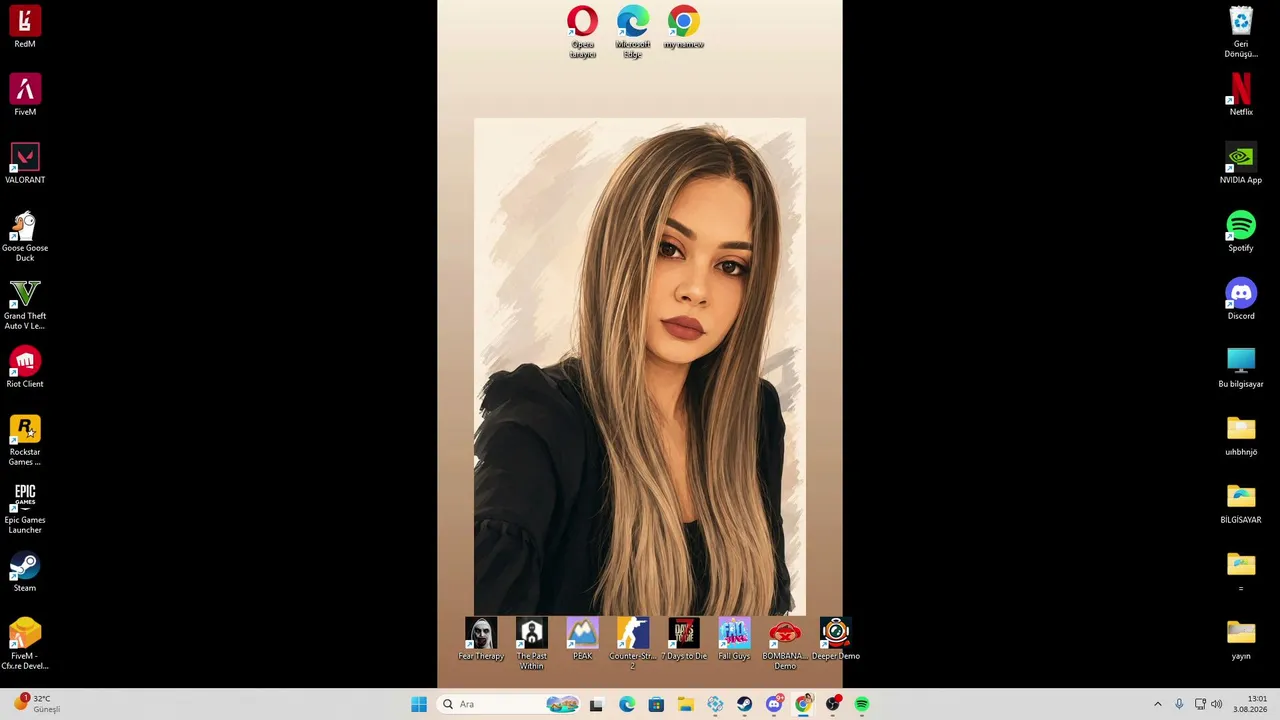Select the BOMBANA Demo game shortcut
The height and width of the screenshot is (720, 1280).
tap(785, 644)
